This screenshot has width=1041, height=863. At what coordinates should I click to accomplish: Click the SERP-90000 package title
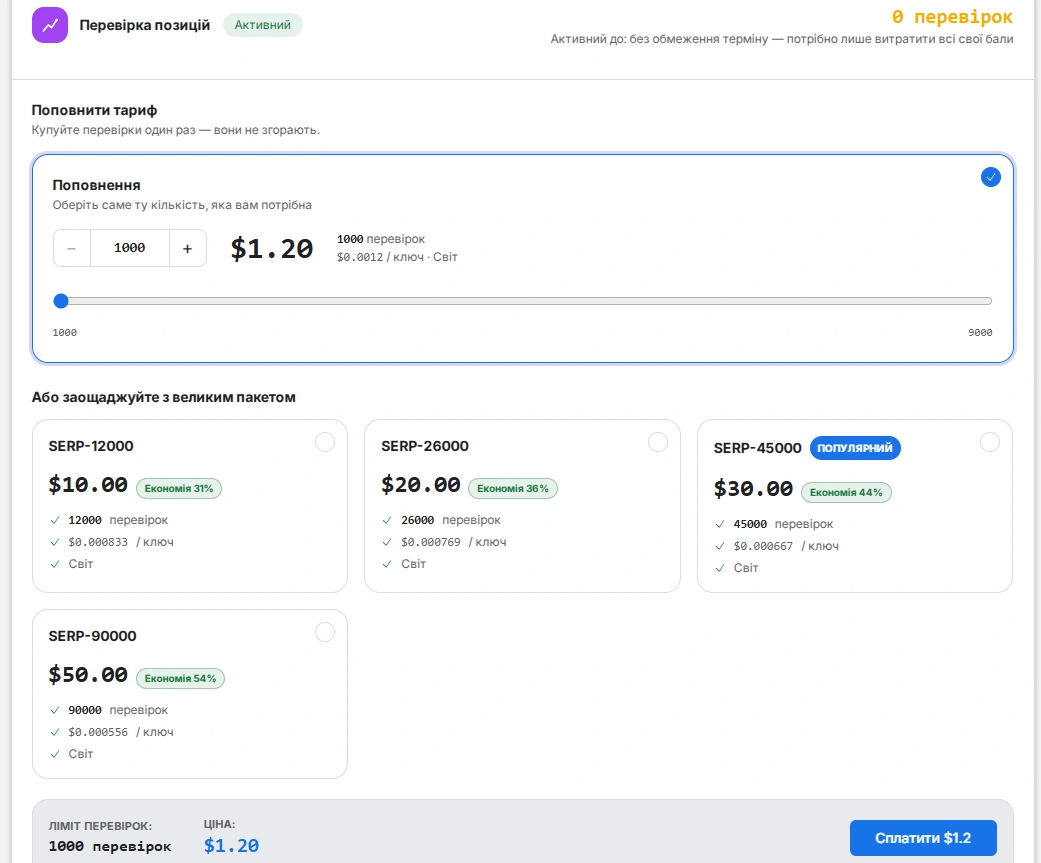coord(92,636)
